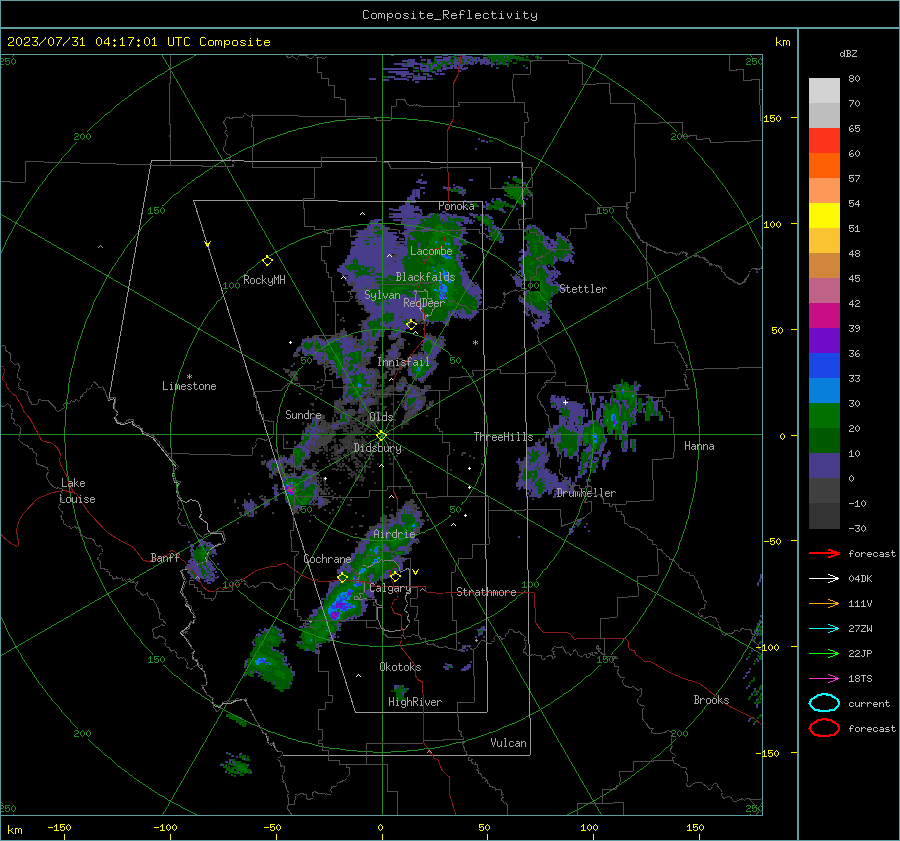Click the Drumheller city label
Screen dimensions: 900x841
tap(586, 493)
